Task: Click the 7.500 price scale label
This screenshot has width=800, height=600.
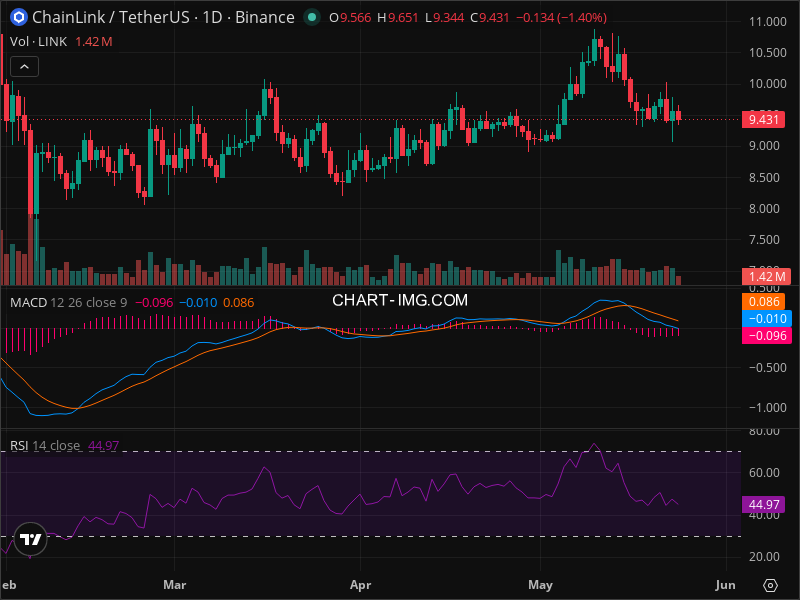Action: coord(764,240)
